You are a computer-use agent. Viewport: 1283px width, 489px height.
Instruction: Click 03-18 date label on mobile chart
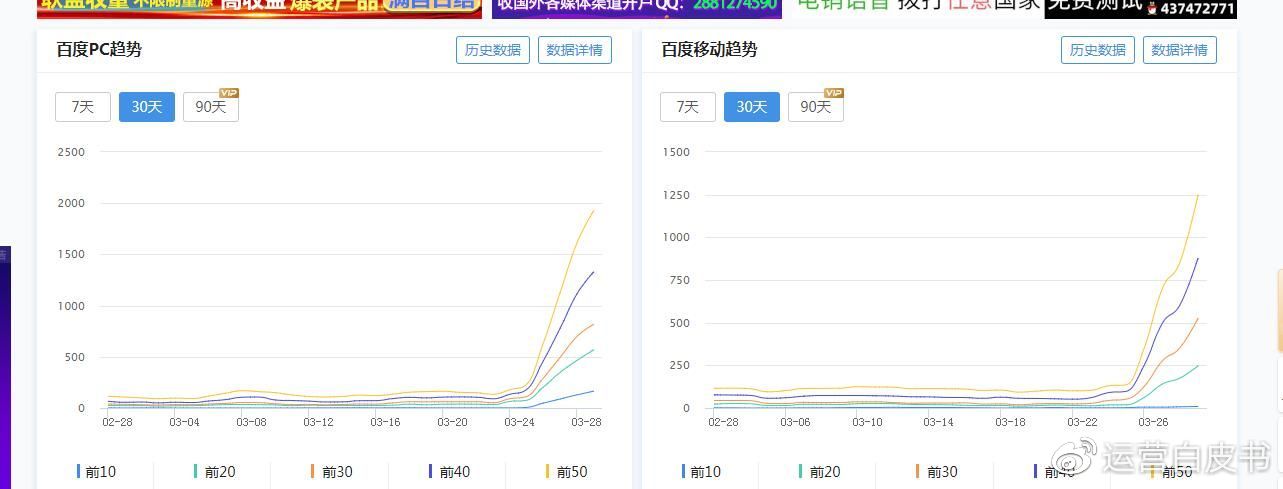coord(1010,423)
